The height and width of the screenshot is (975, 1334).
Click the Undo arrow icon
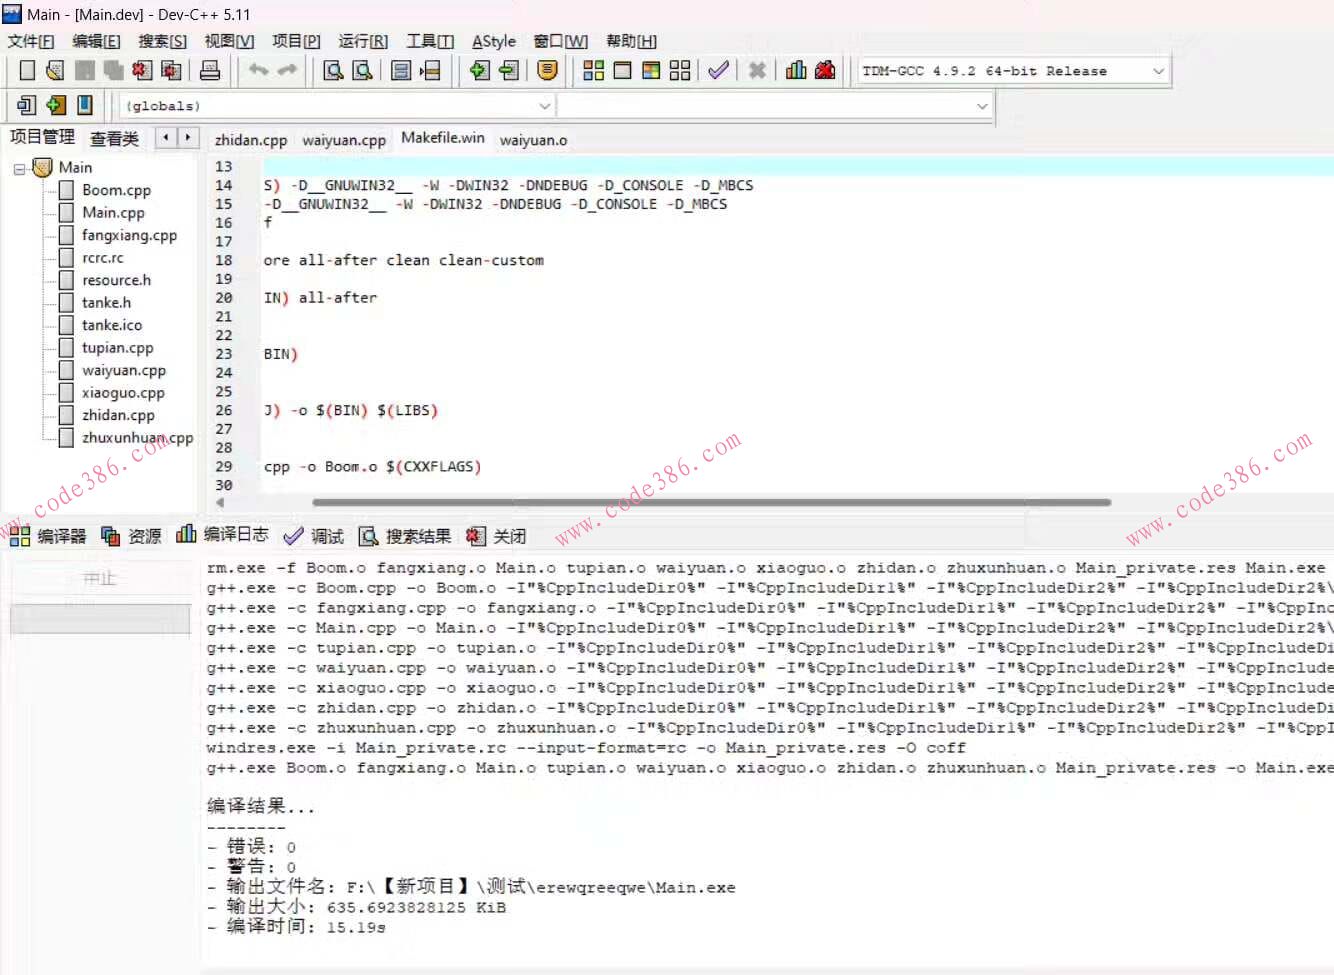(258, 70)
